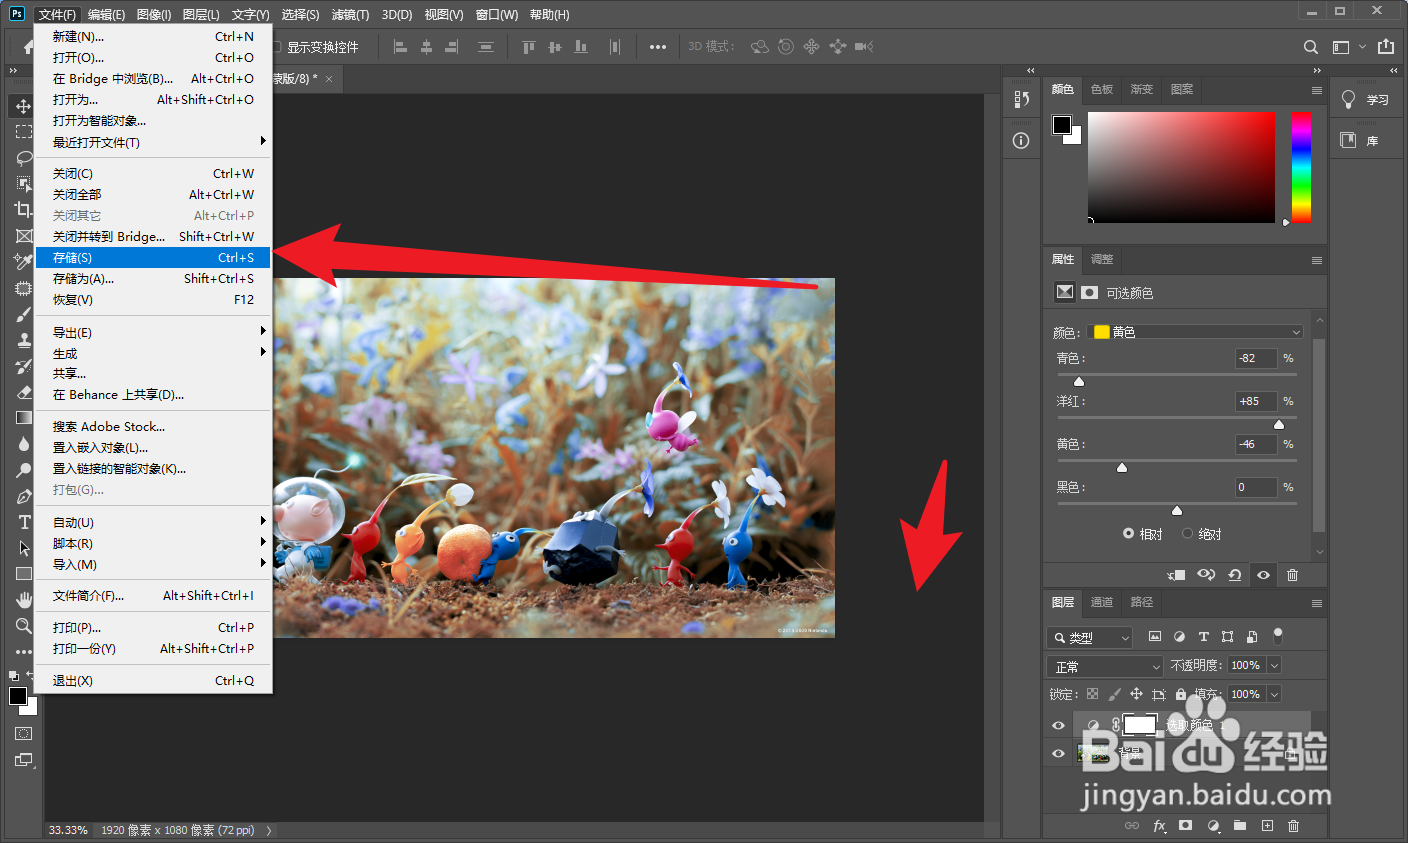1408x843 pixels.
Task: Click the rainbow hue strip
Action: tap(1301, 167)
